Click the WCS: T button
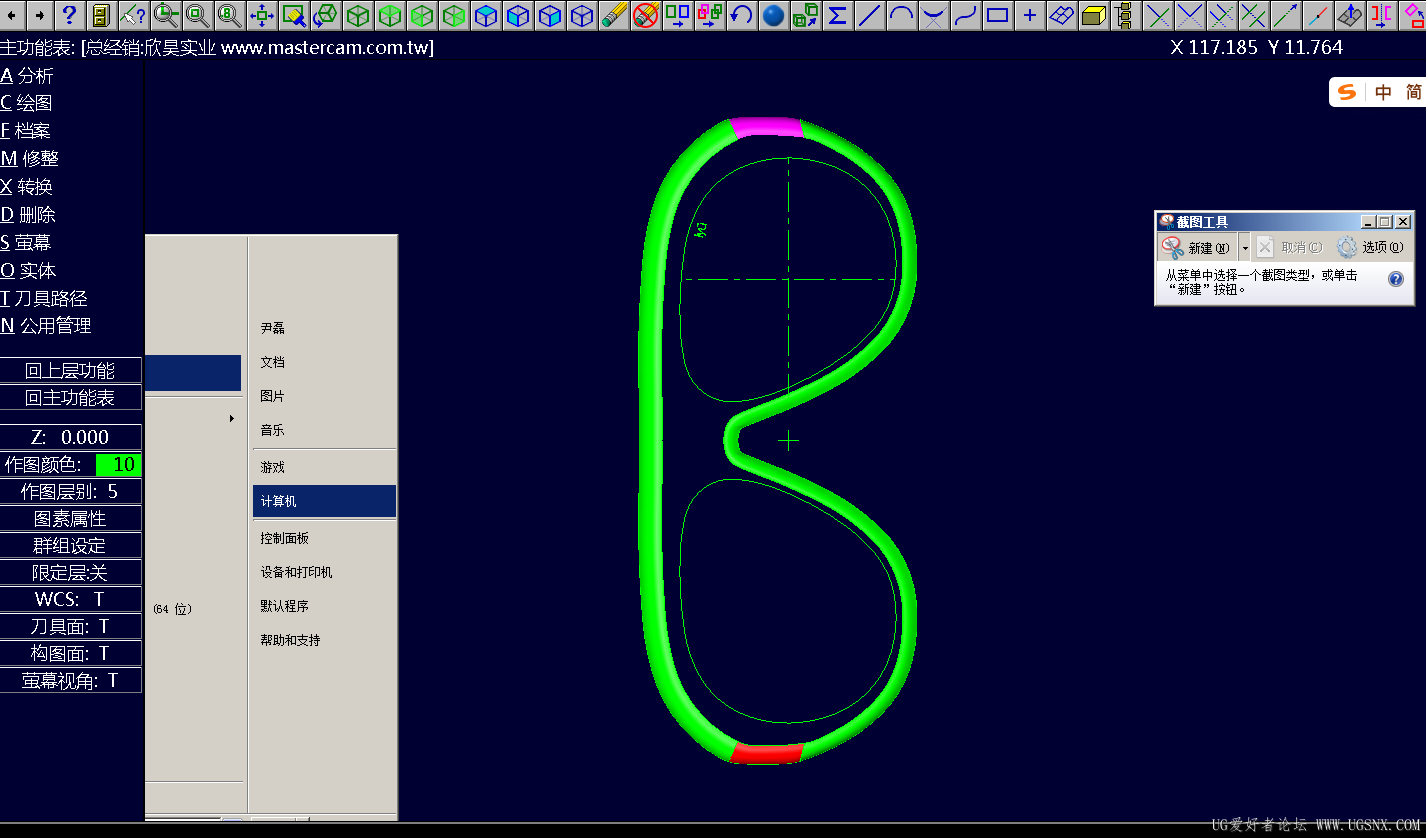The image size is (1426, 838). 70,599
